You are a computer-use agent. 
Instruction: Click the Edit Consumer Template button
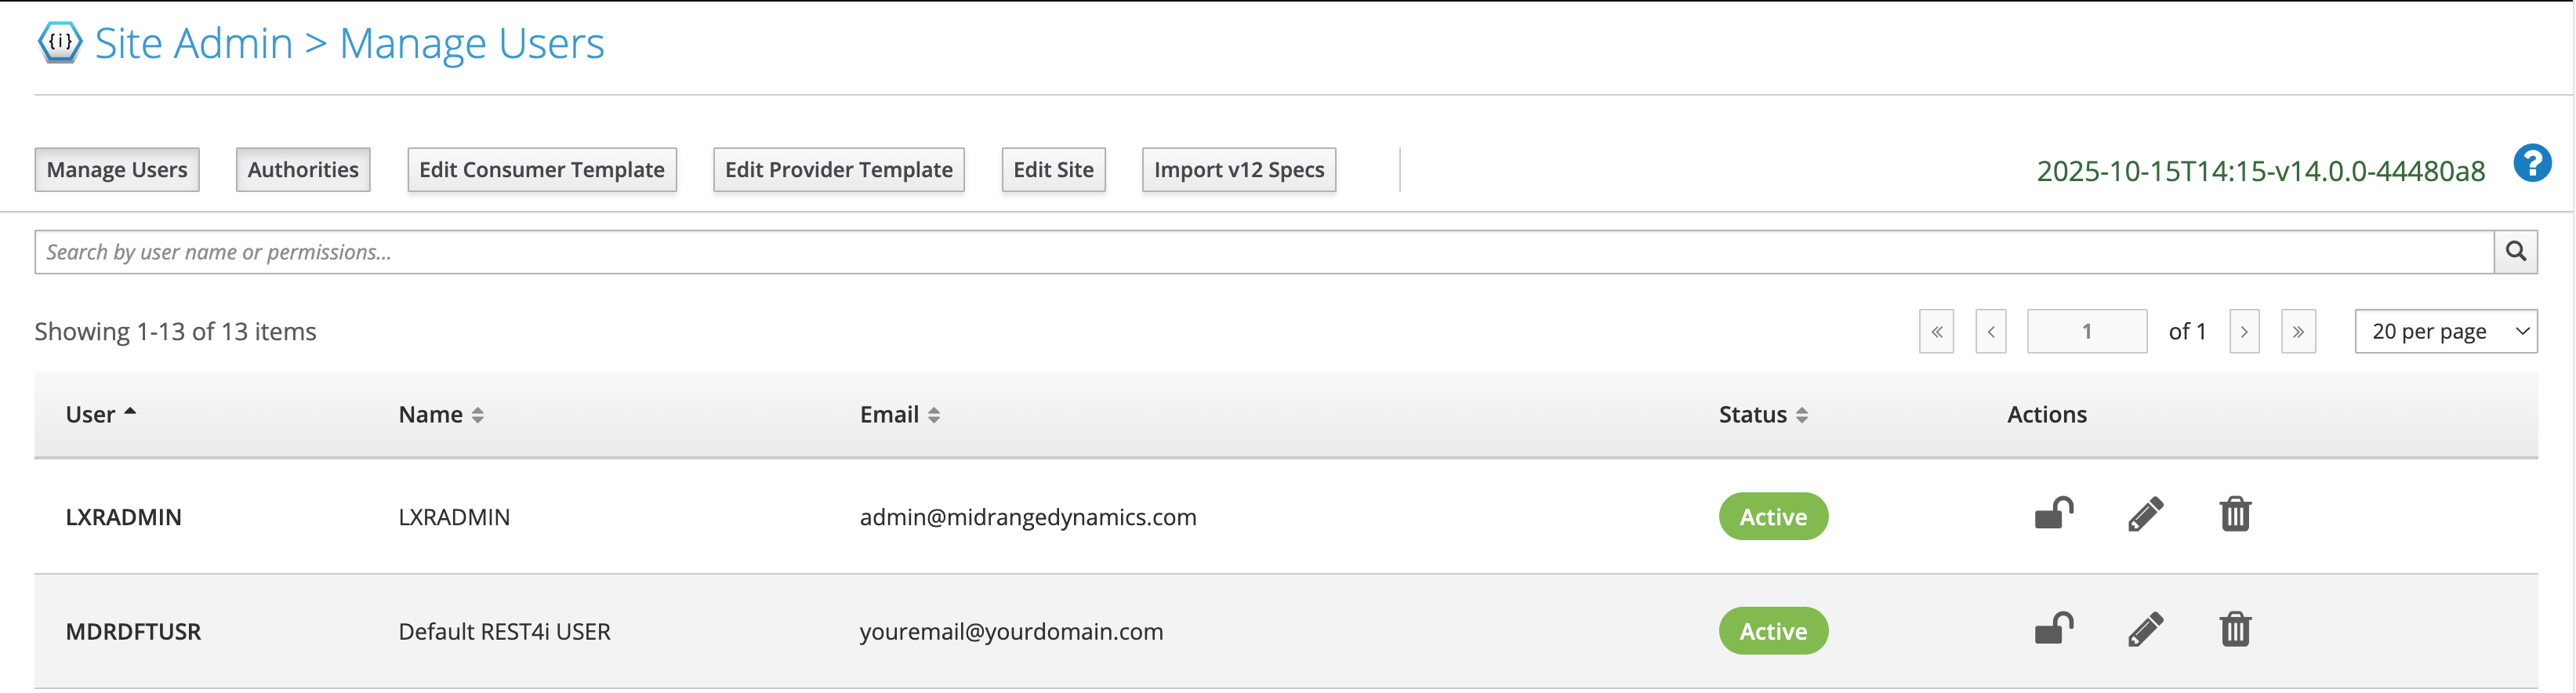point(541,170)
